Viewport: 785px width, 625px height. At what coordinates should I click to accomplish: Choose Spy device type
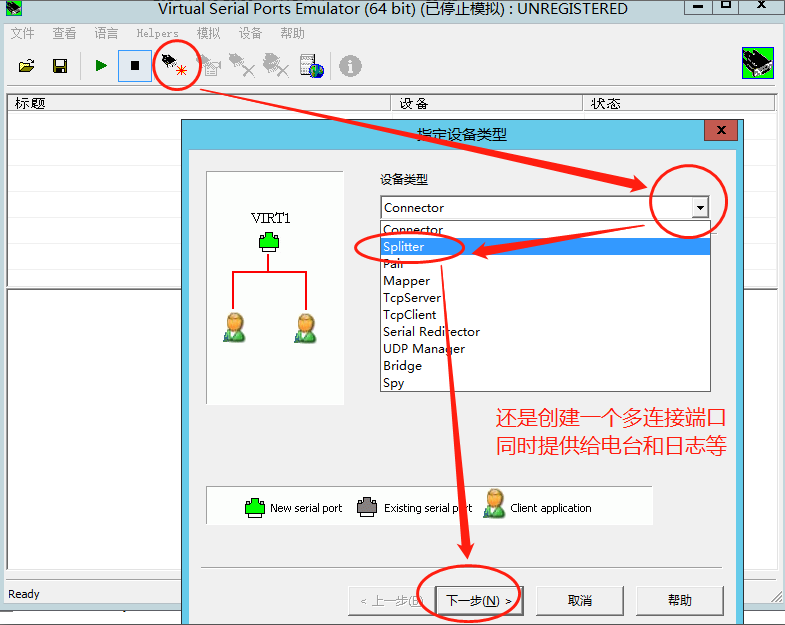pyautogui.click(x=545, y=383)
